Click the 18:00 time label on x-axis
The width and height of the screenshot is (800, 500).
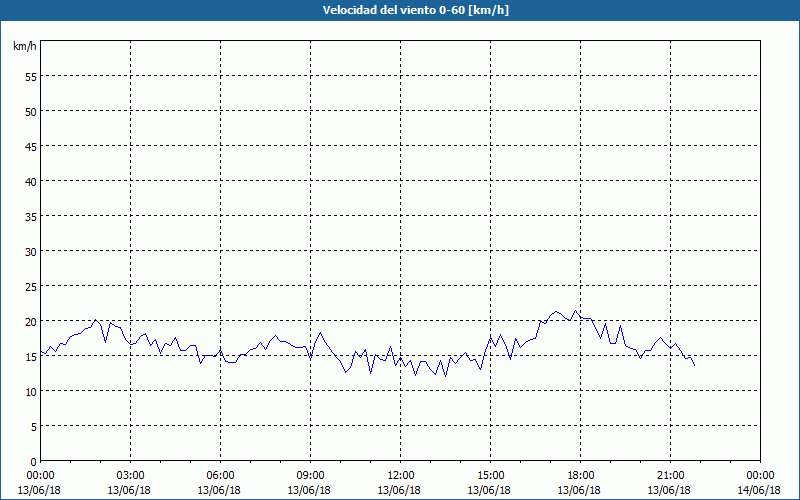pyautogui.click(x=580, y=476)
